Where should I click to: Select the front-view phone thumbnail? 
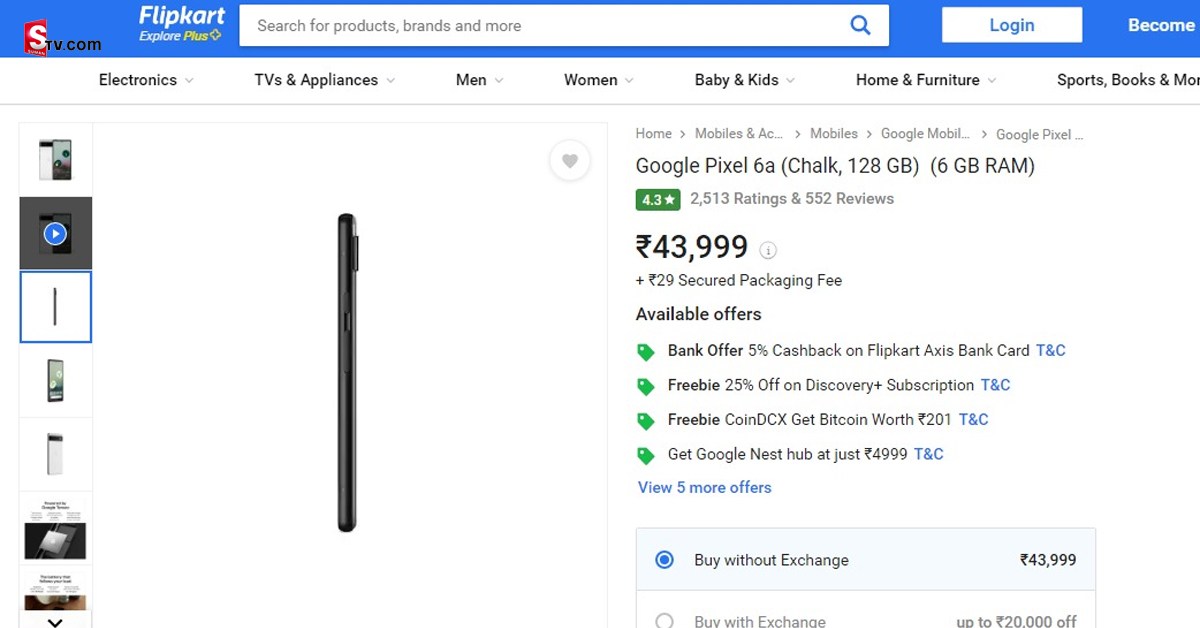coord(56,381)
